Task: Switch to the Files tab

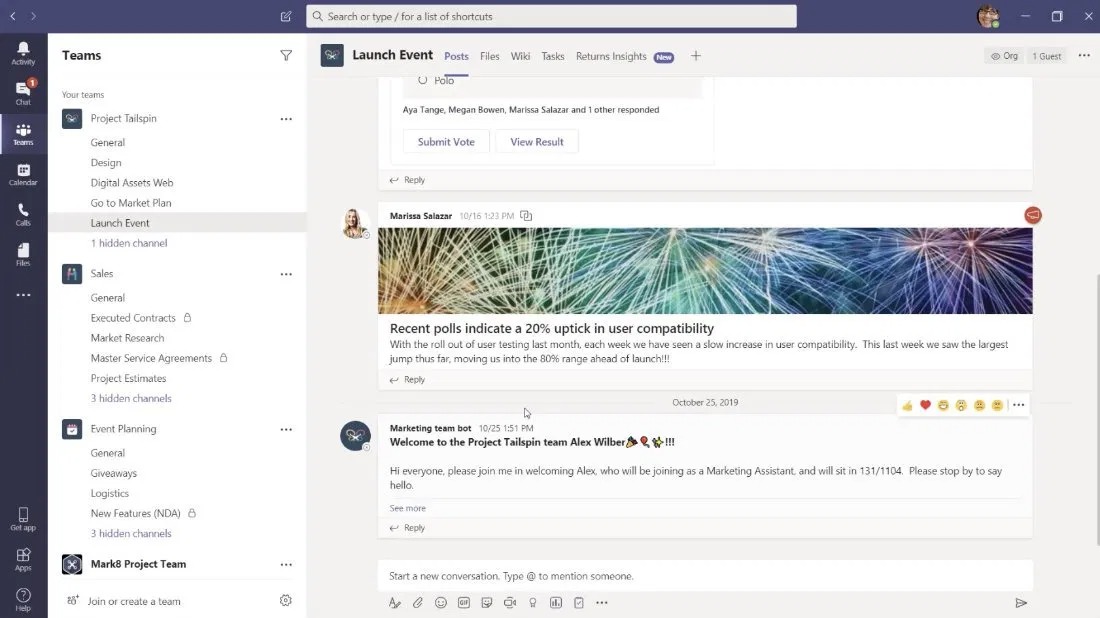Action: [x=489, y=56]
